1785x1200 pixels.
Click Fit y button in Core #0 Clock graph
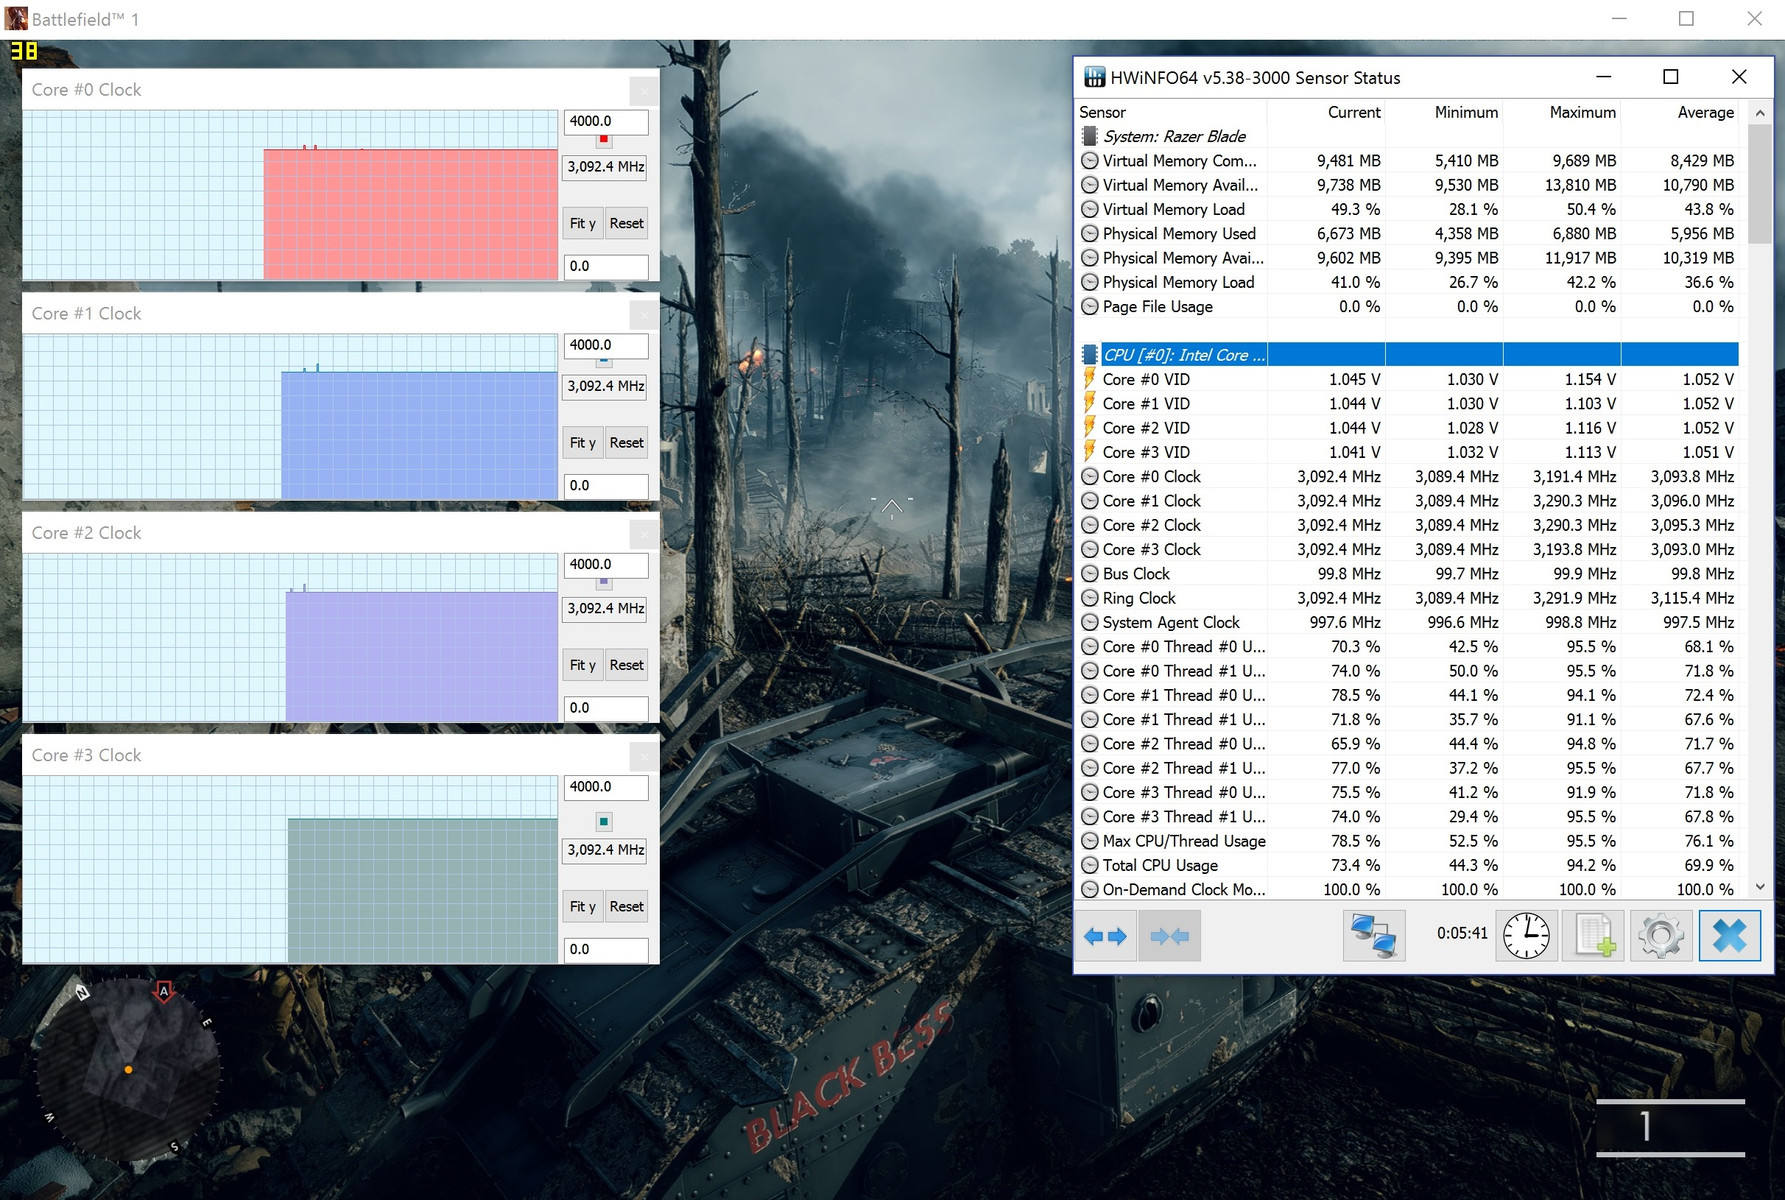coord(583,223)
